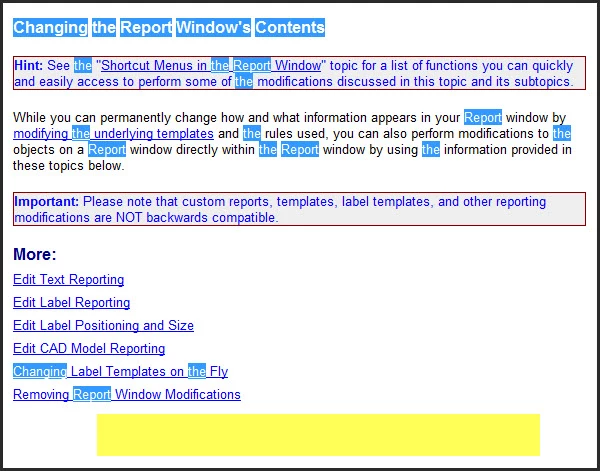Viewport: 600px width, 471px height.
Task: Click the words 'NOT backwards compatible'
Action: (197, 218)
